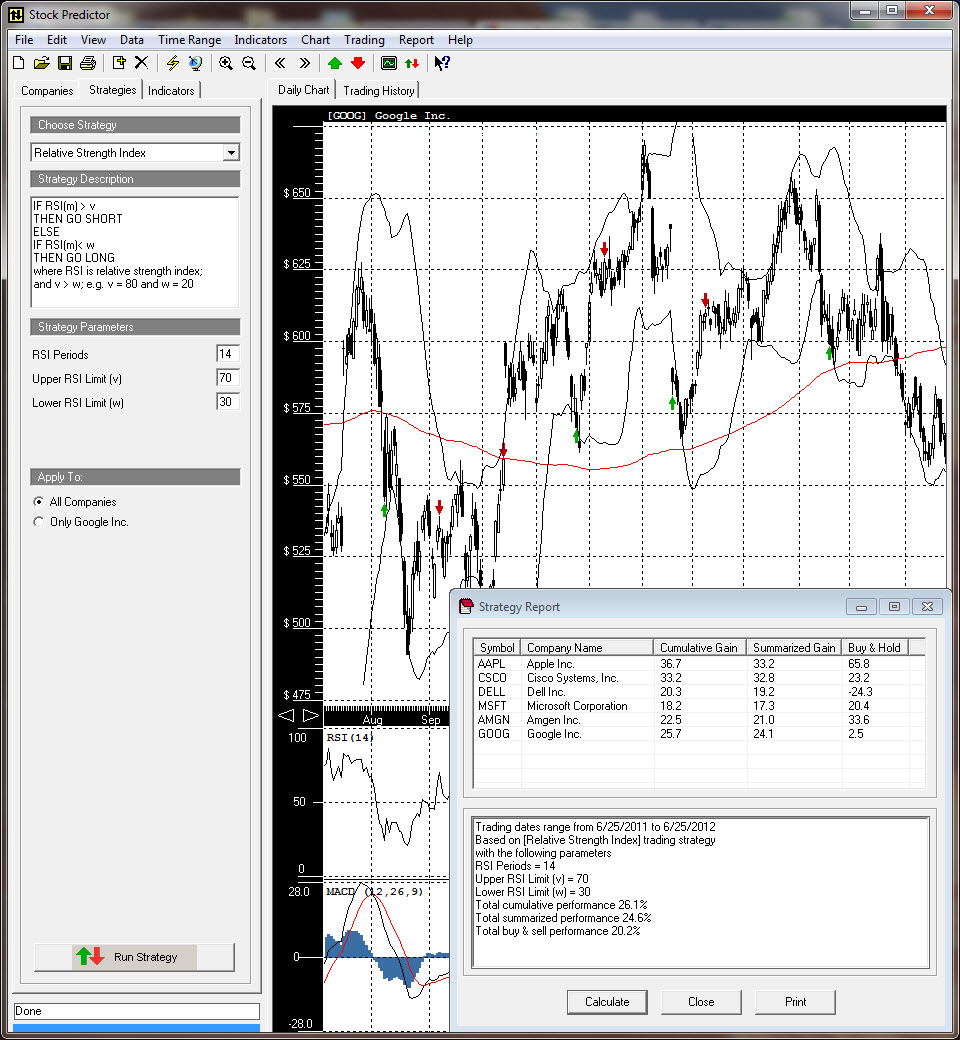This screenshot has height=1040, width=960.
Task: Zoom in using the magnifier plus icon
Action: 226,63
